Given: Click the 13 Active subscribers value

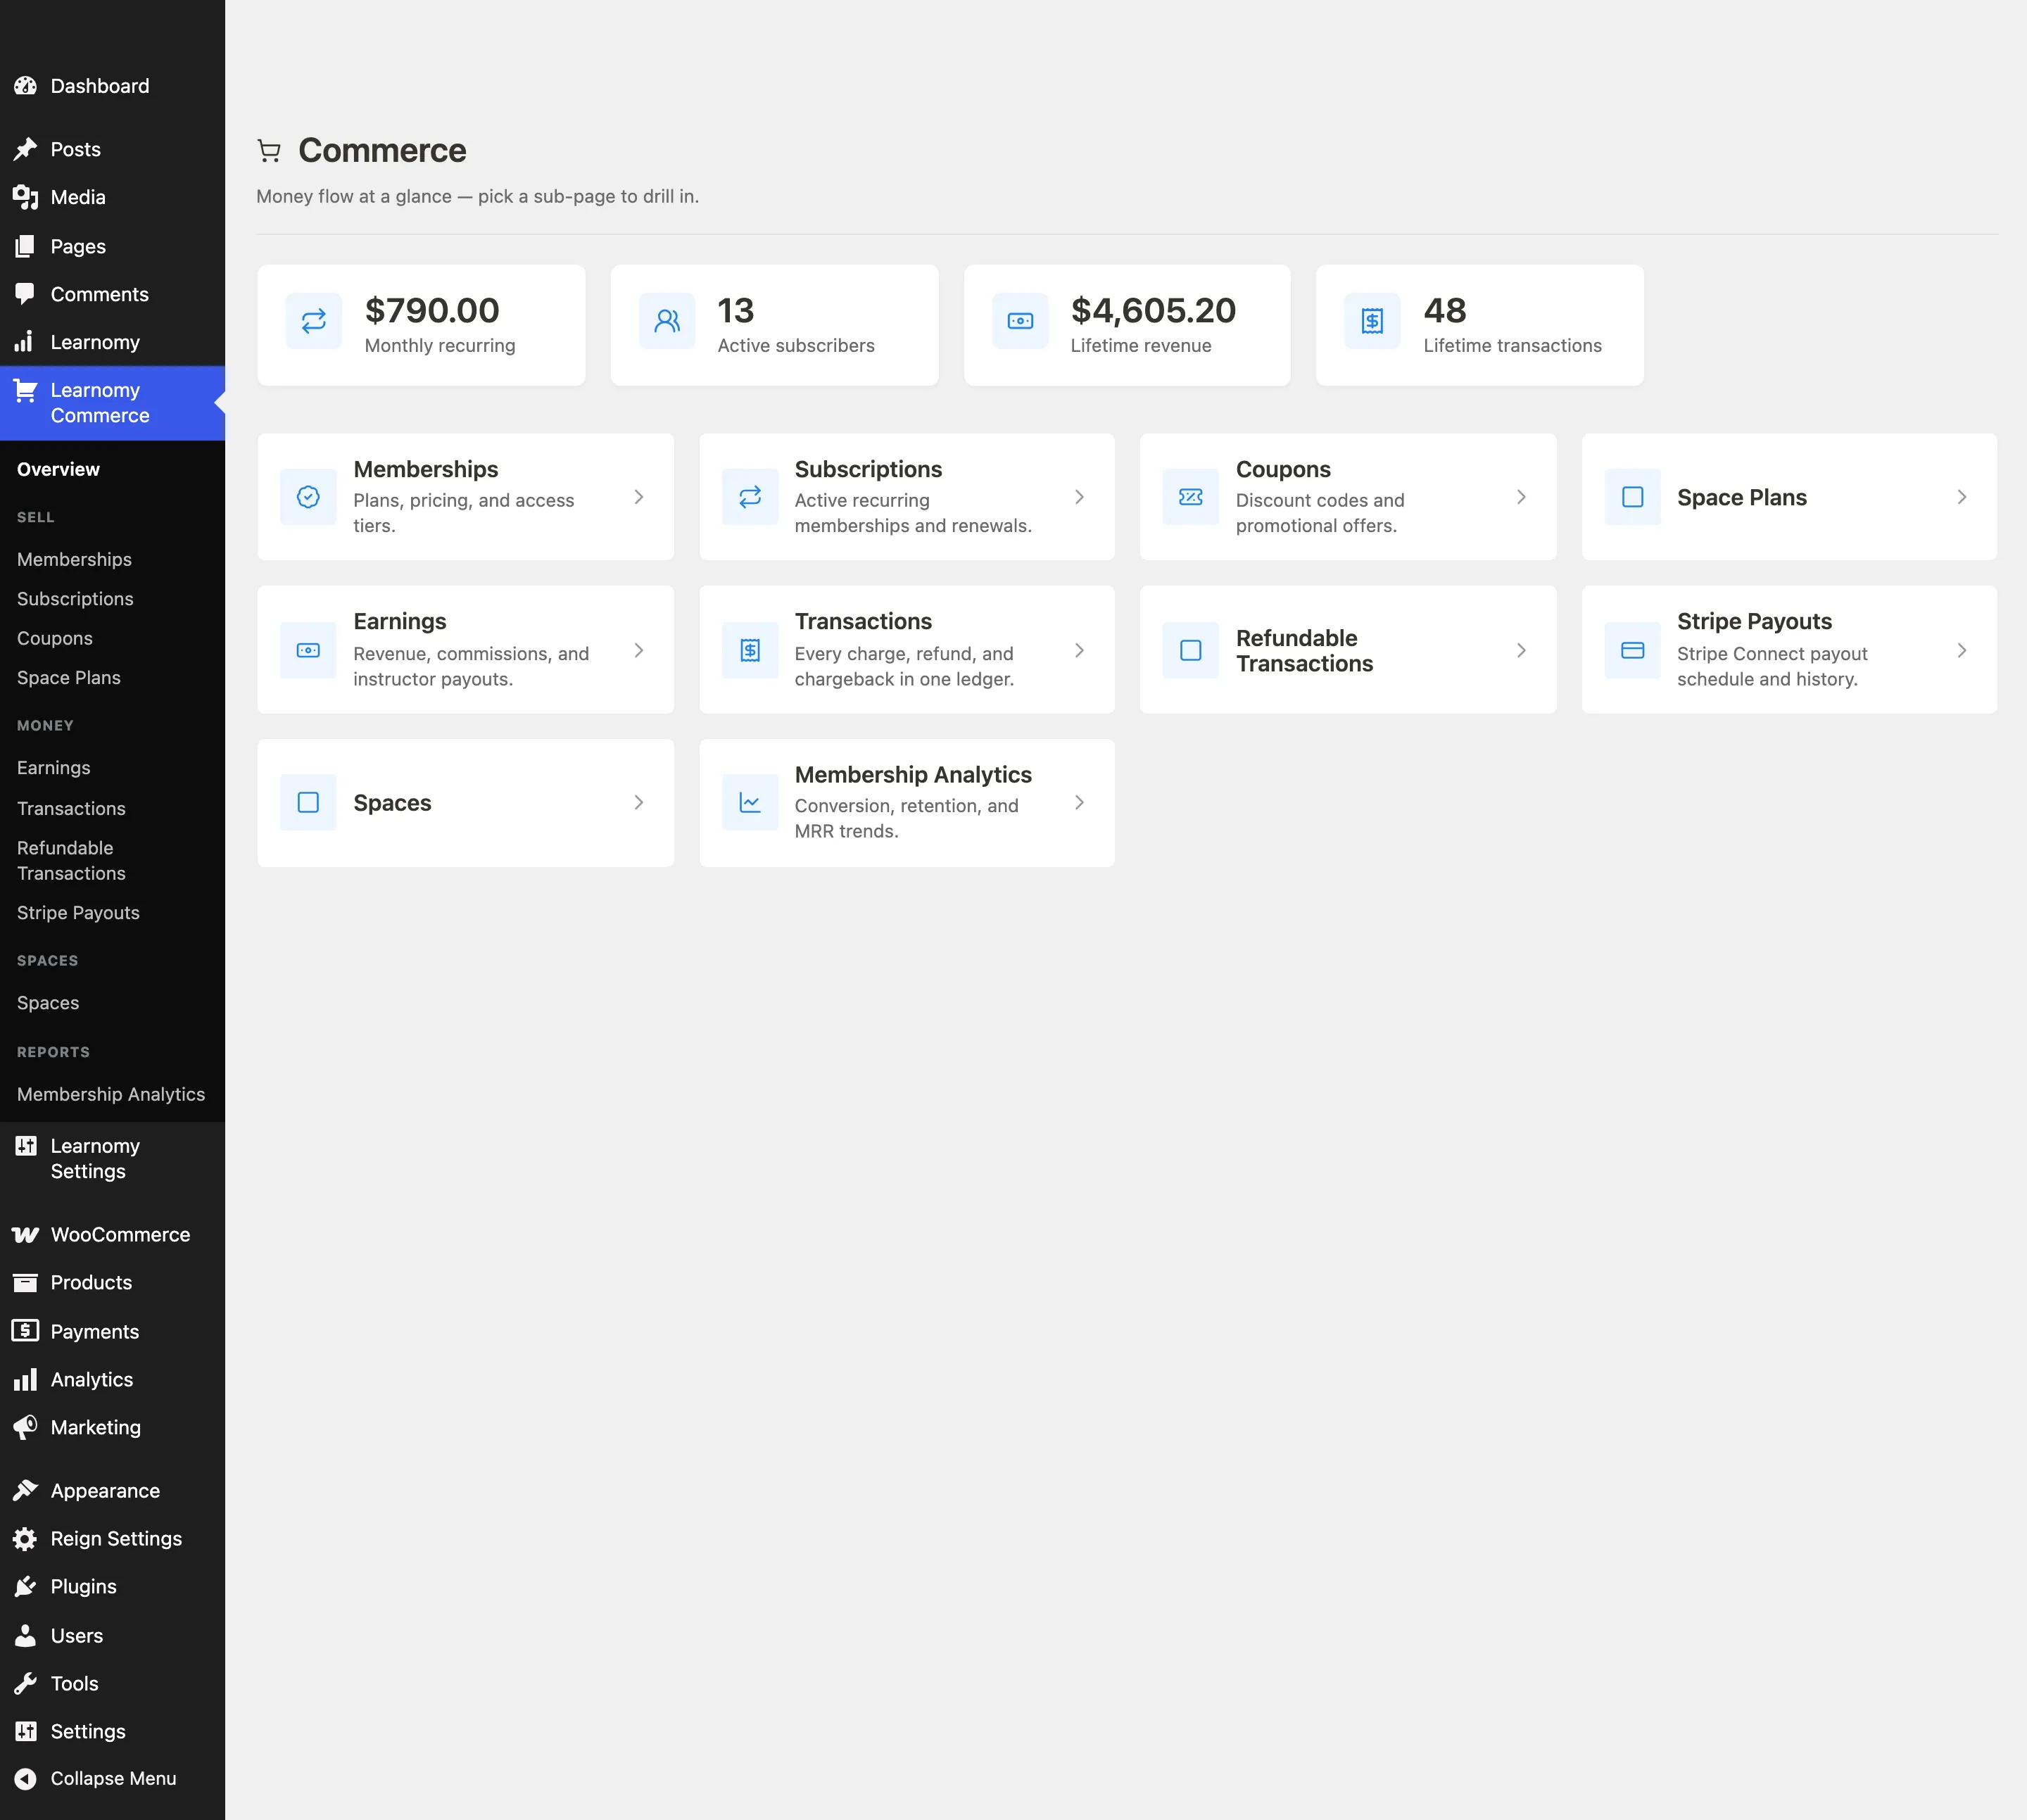Looking at the screenshot, I should (736, 310).
